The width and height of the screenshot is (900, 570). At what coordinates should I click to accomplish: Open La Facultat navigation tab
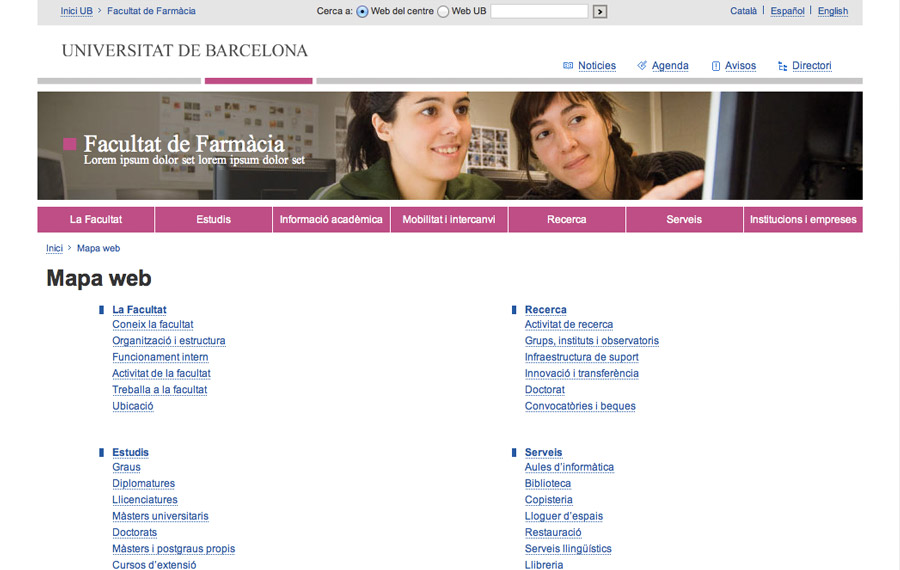[x=96, y=219]
